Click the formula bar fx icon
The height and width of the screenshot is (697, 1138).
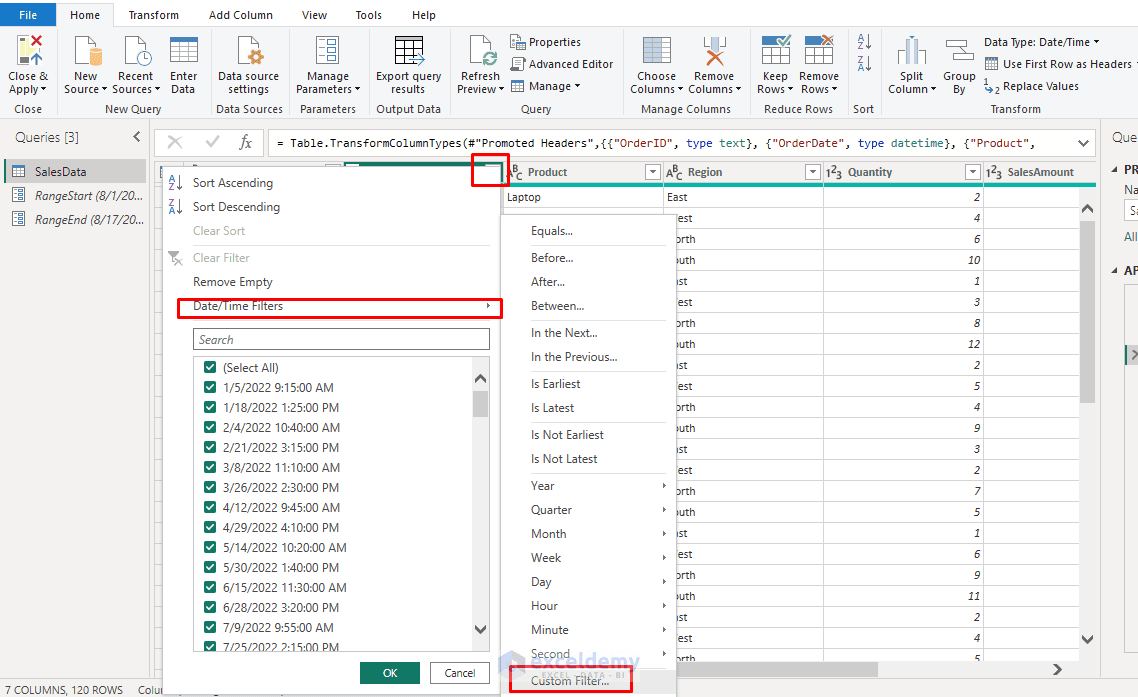245,142
